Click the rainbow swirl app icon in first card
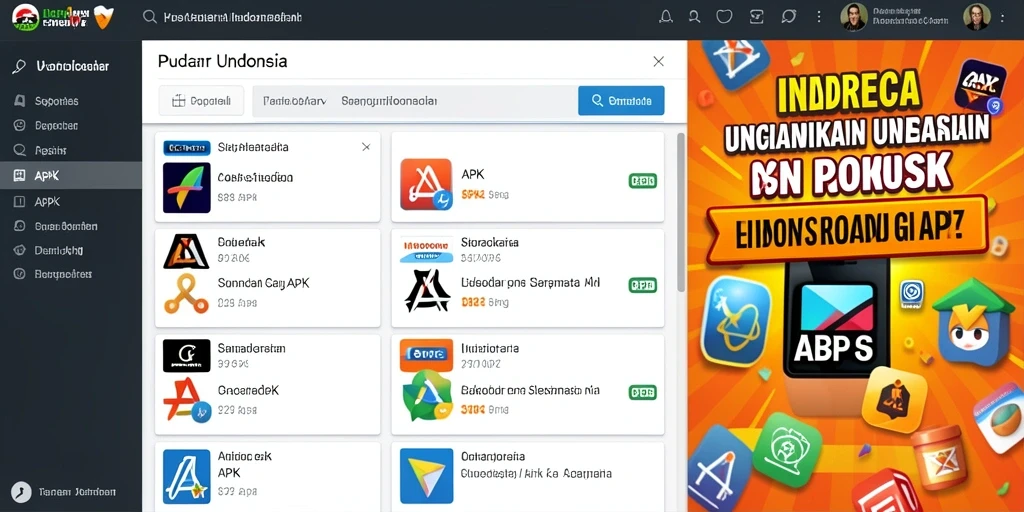 pyautogui.click(x=187, y=187)
